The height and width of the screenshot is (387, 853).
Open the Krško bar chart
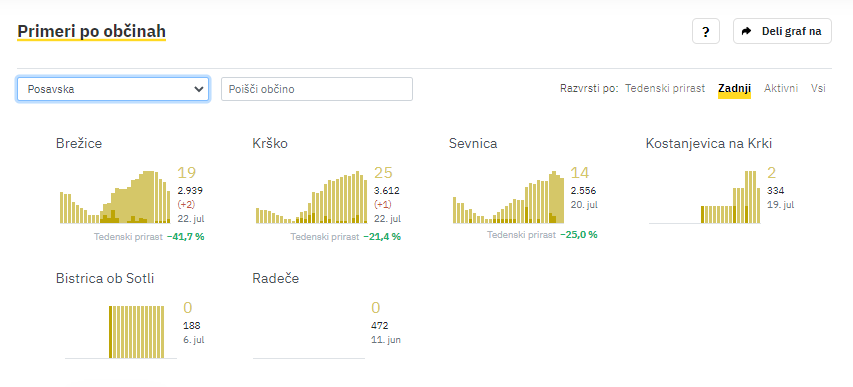[x=311, y=197]
